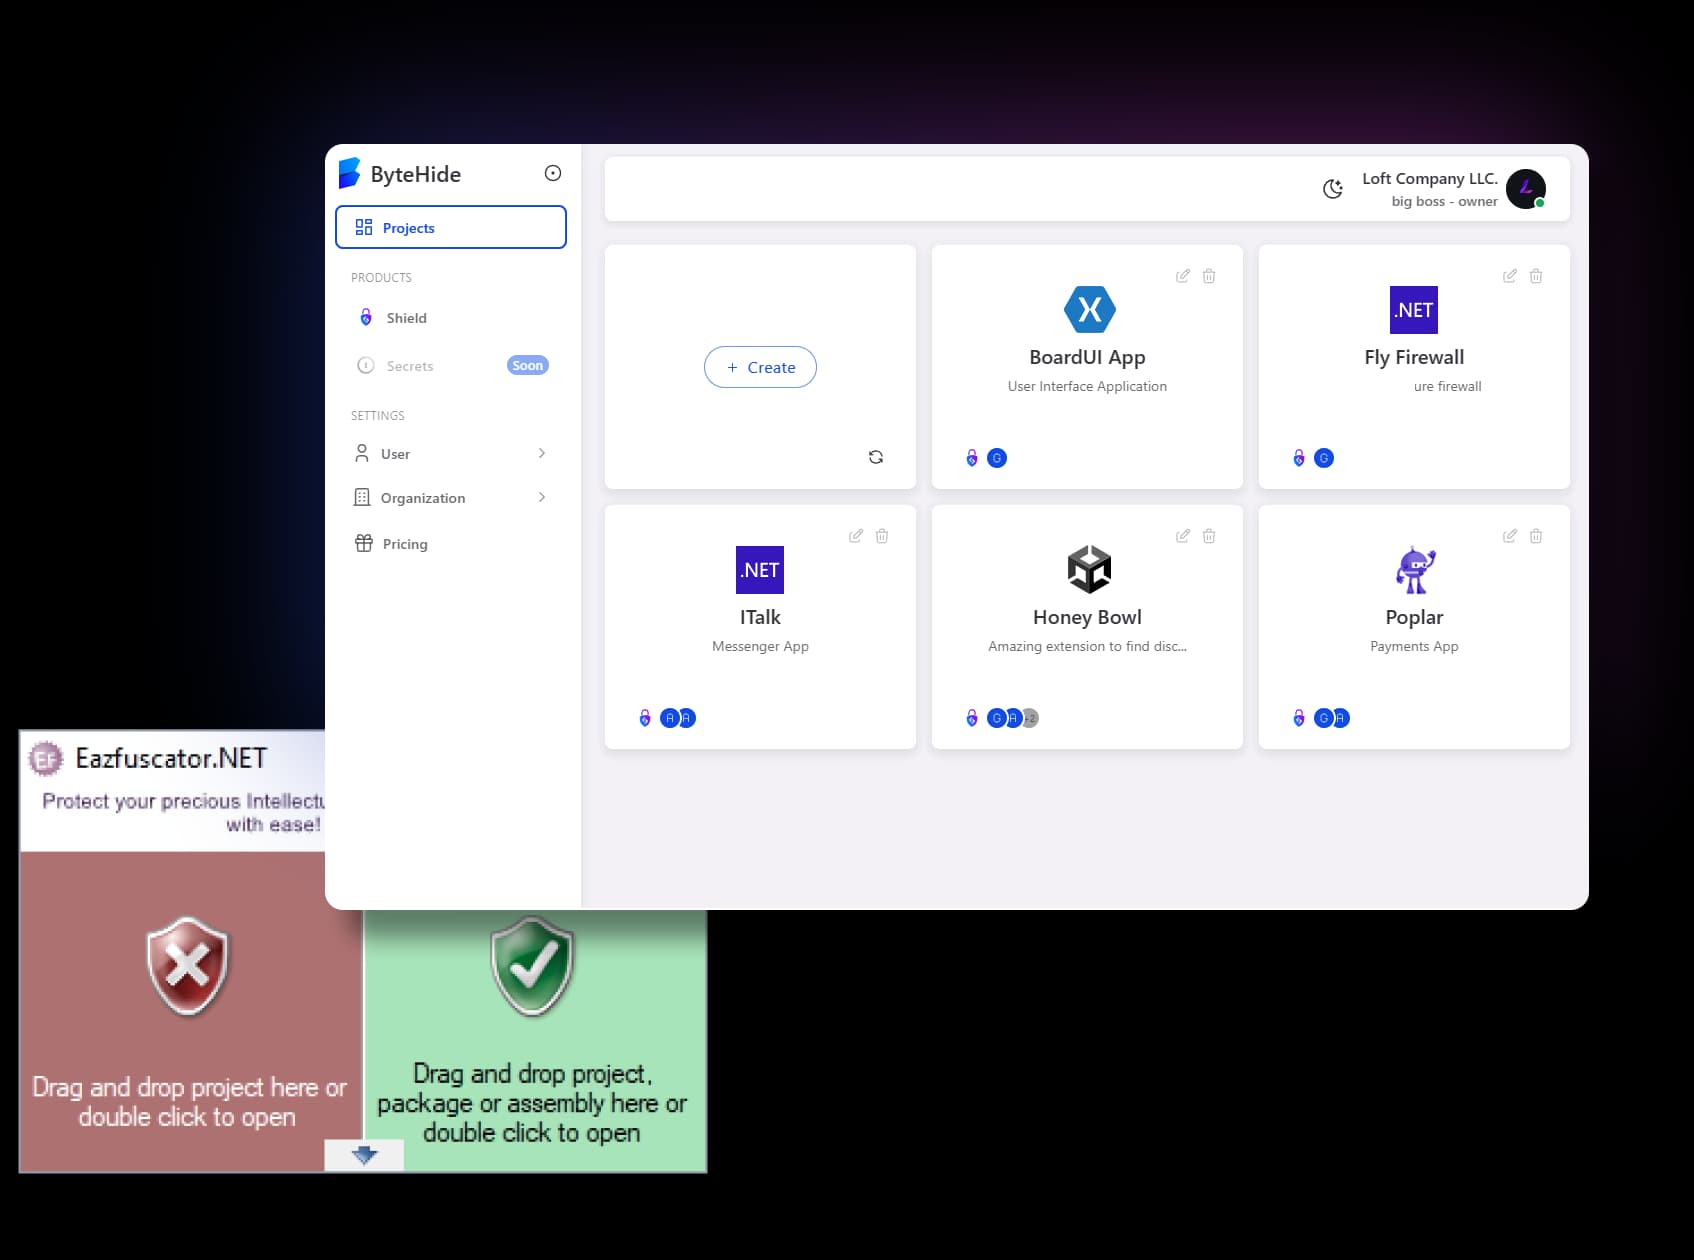
Task: Edit the Fly Firewall project
Action: pyautogui.click(x=1510, y=276)
